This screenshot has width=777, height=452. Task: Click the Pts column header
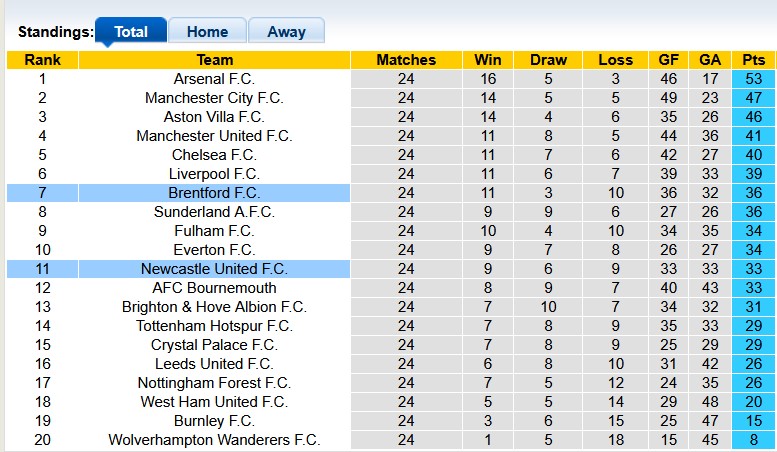pos(754,60)
